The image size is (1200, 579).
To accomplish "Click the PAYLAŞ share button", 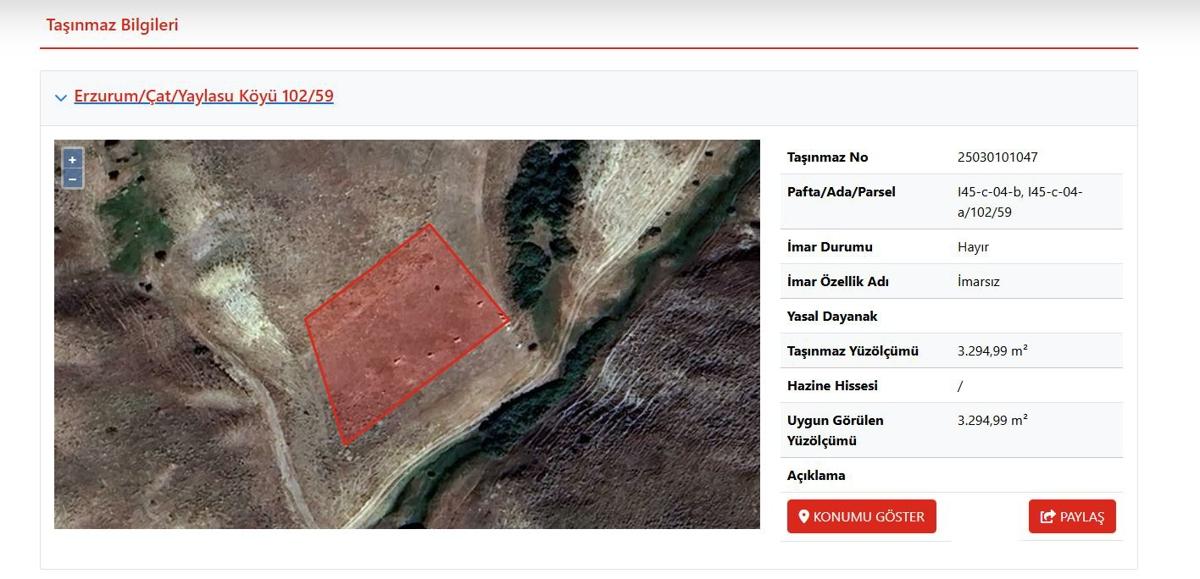I will 1072,516.
